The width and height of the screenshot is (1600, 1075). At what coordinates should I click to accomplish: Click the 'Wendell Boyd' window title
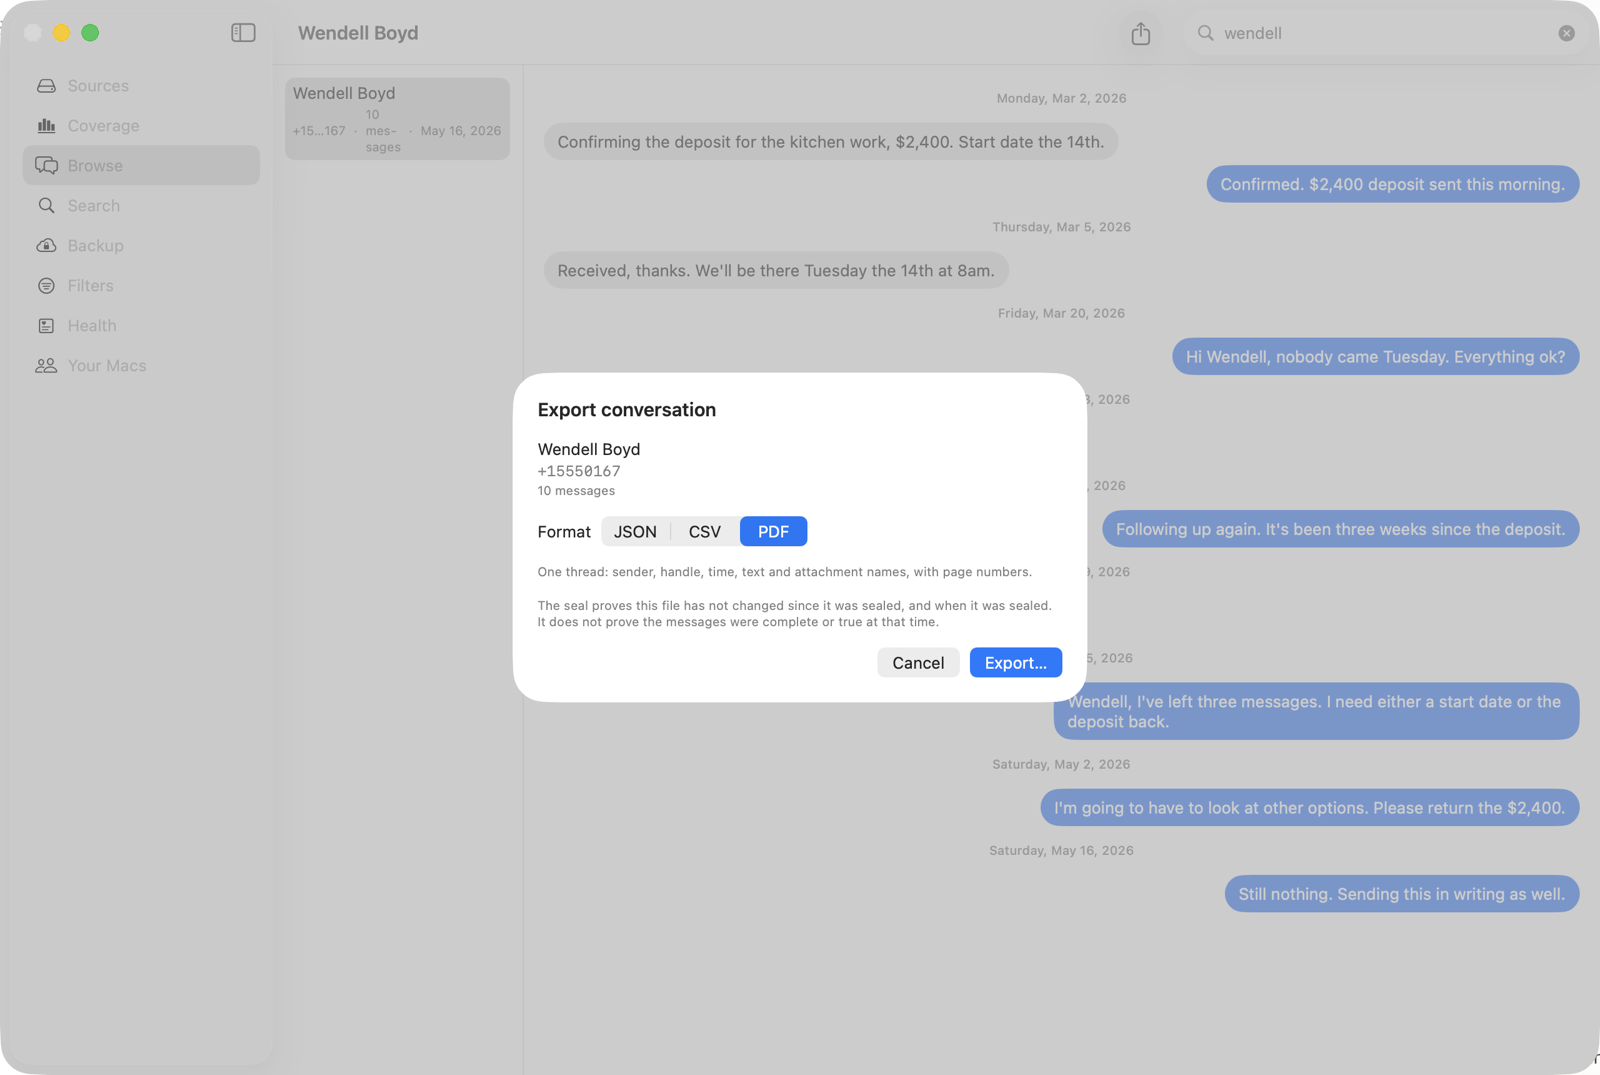358,33
